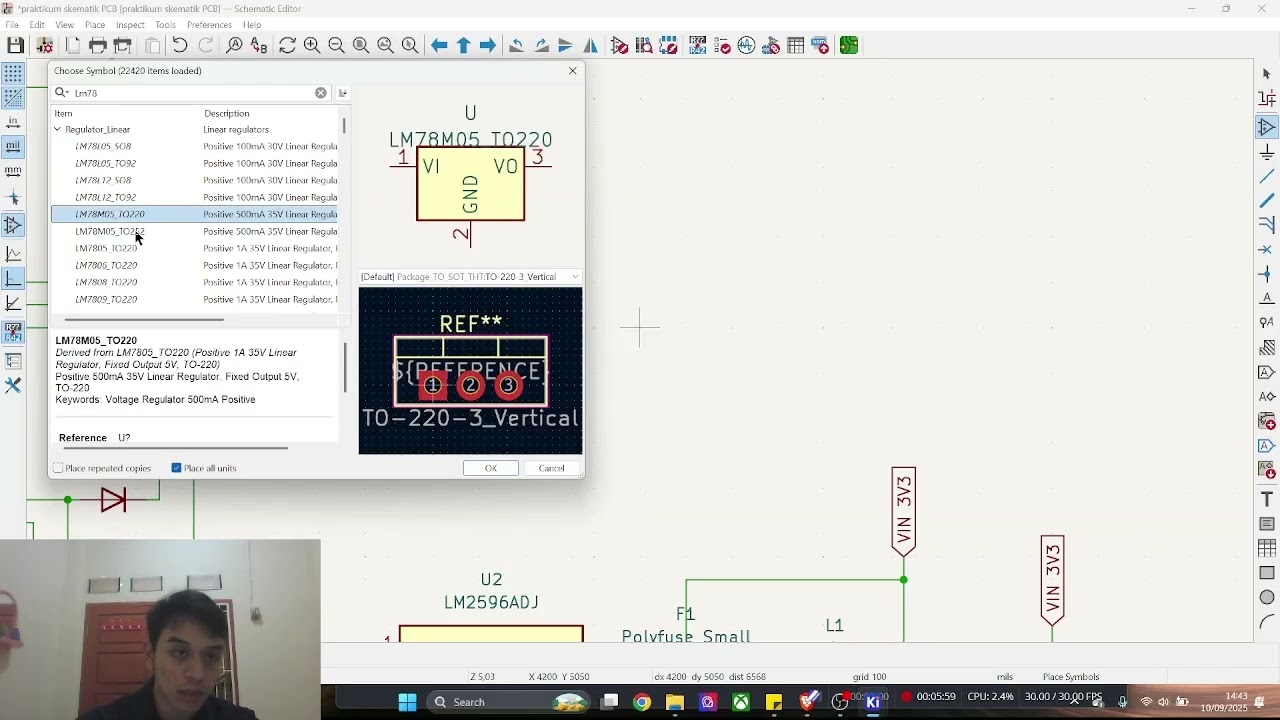The width and height of the screenshot is (1280, 720).
Task: Open the Edit menu
Action: [37, 25]
